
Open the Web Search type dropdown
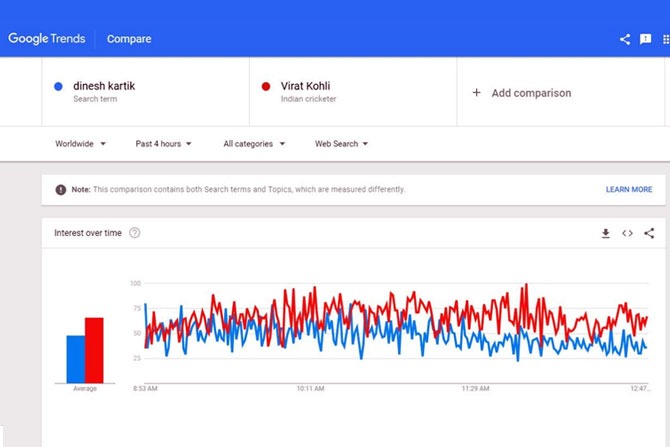point(341,144)
